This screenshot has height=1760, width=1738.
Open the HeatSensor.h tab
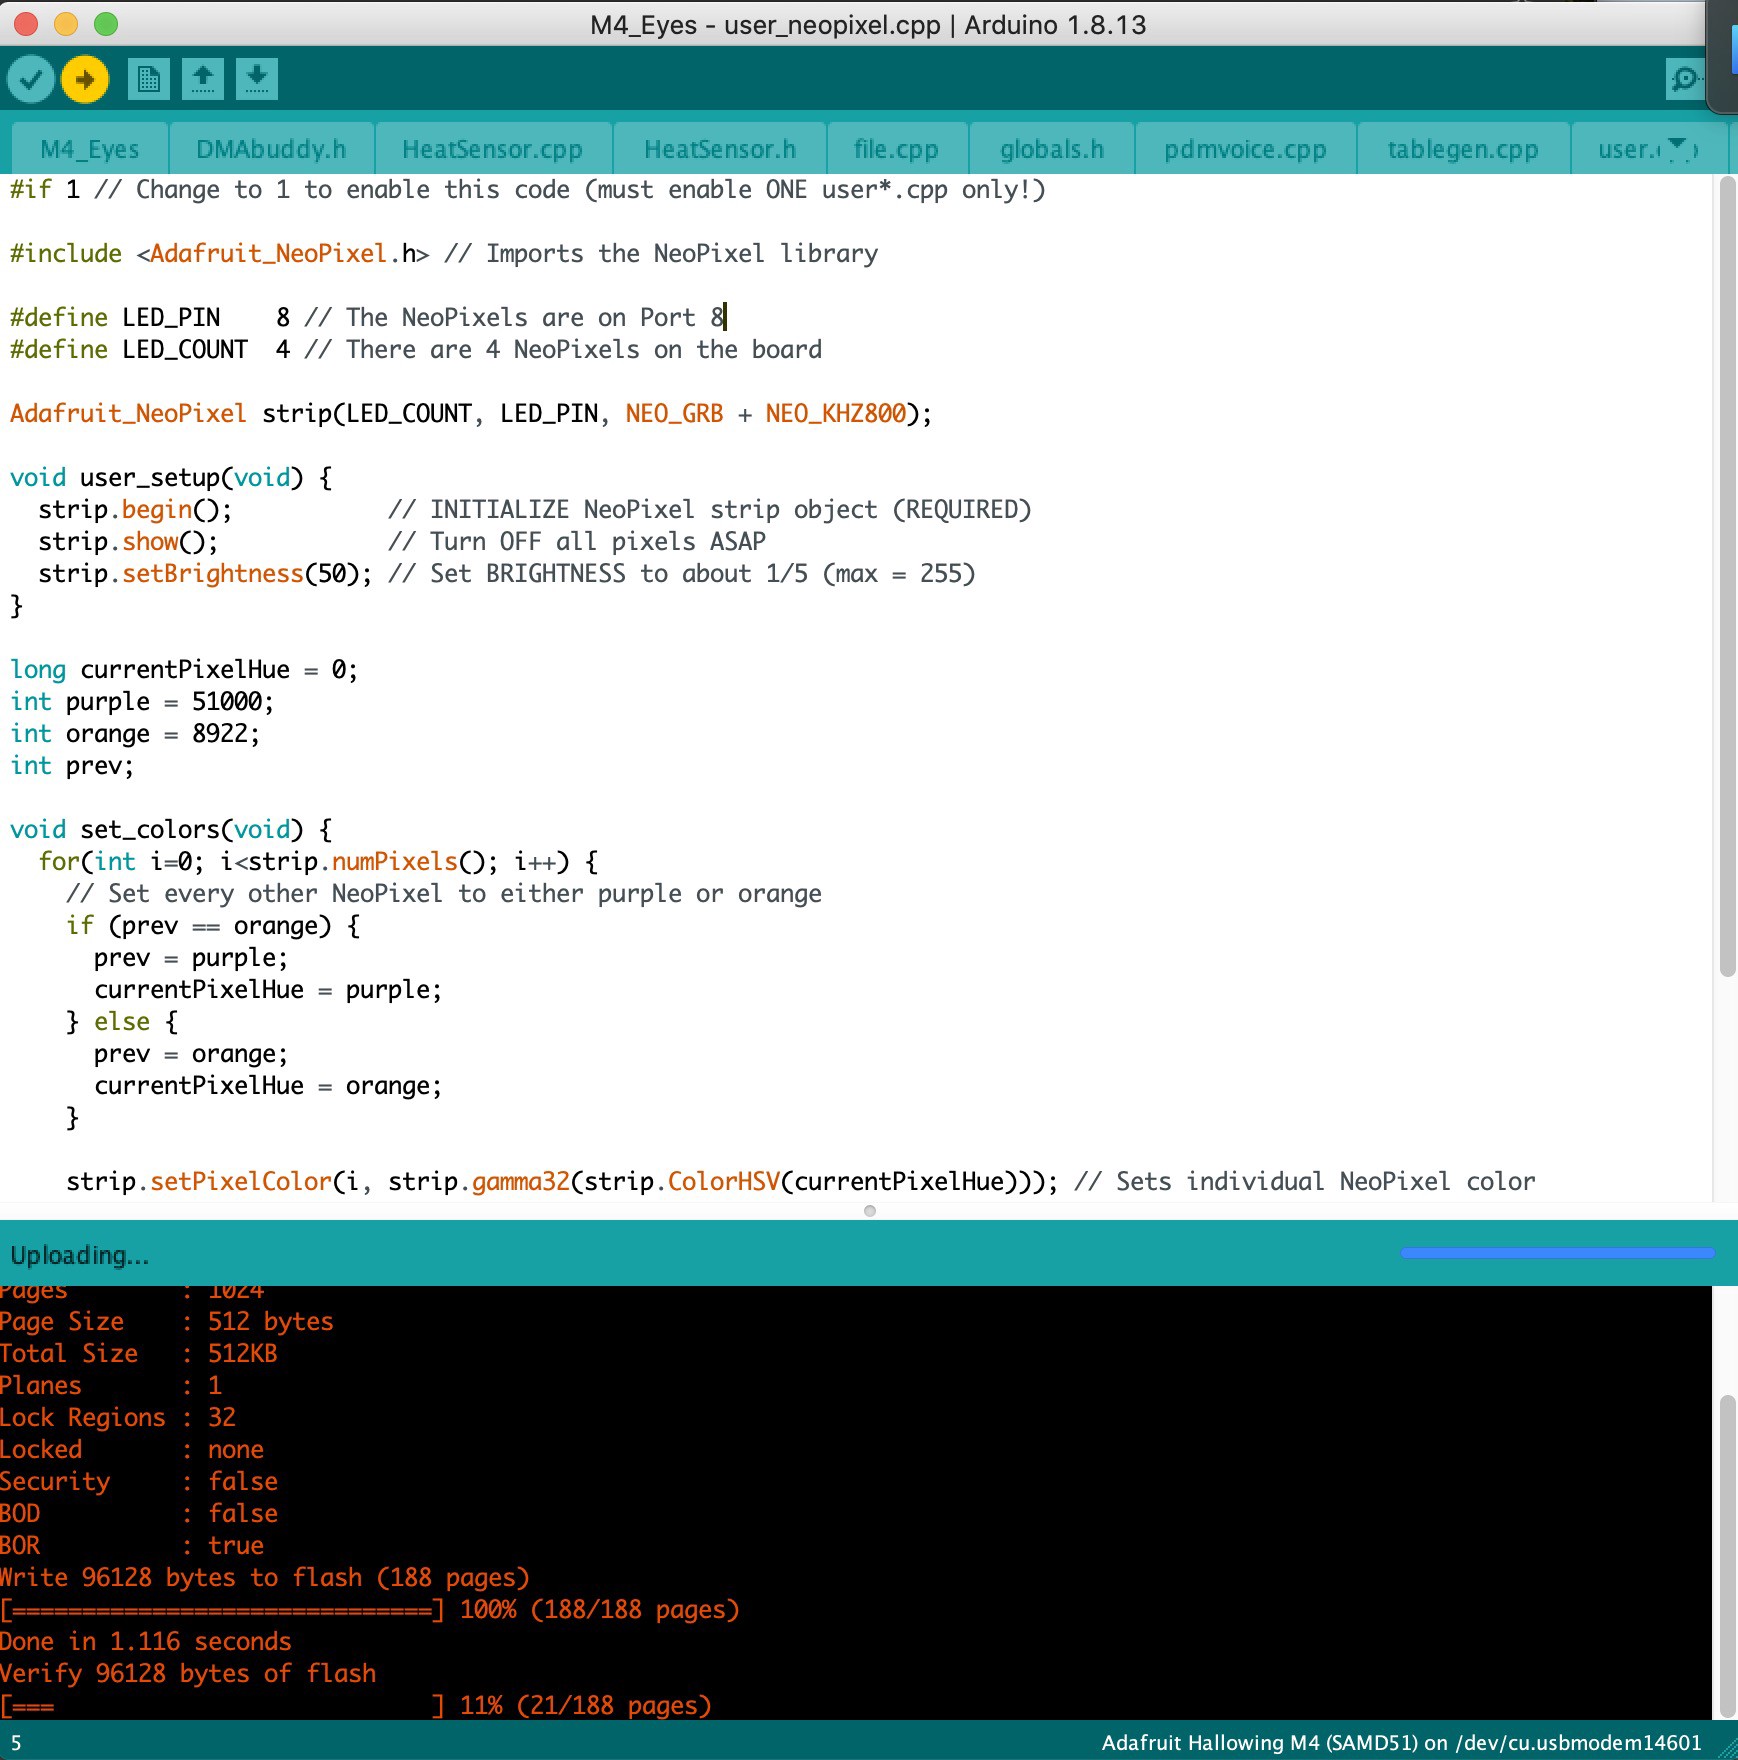click(x=720, y=150)
